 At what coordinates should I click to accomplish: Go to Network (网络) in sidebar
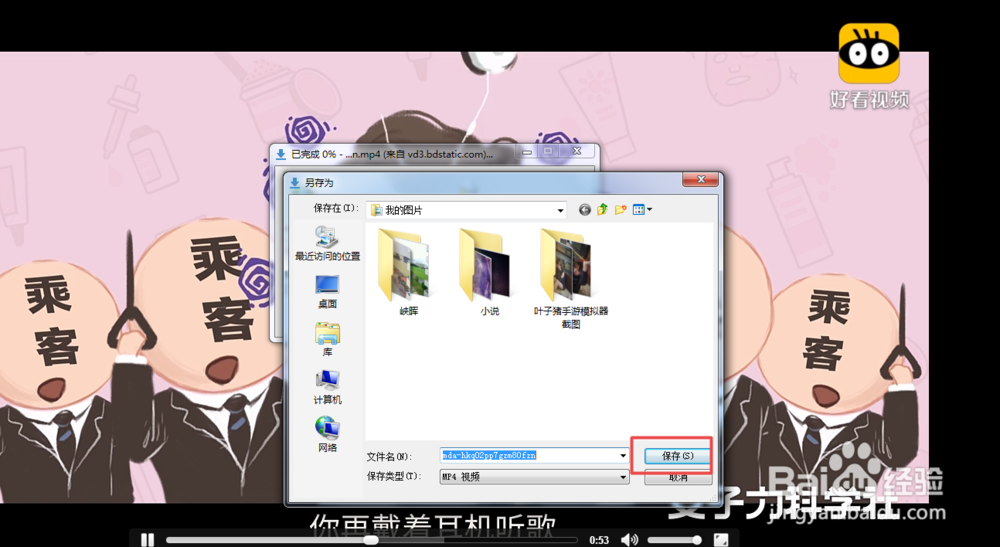(x=327, y=435)
